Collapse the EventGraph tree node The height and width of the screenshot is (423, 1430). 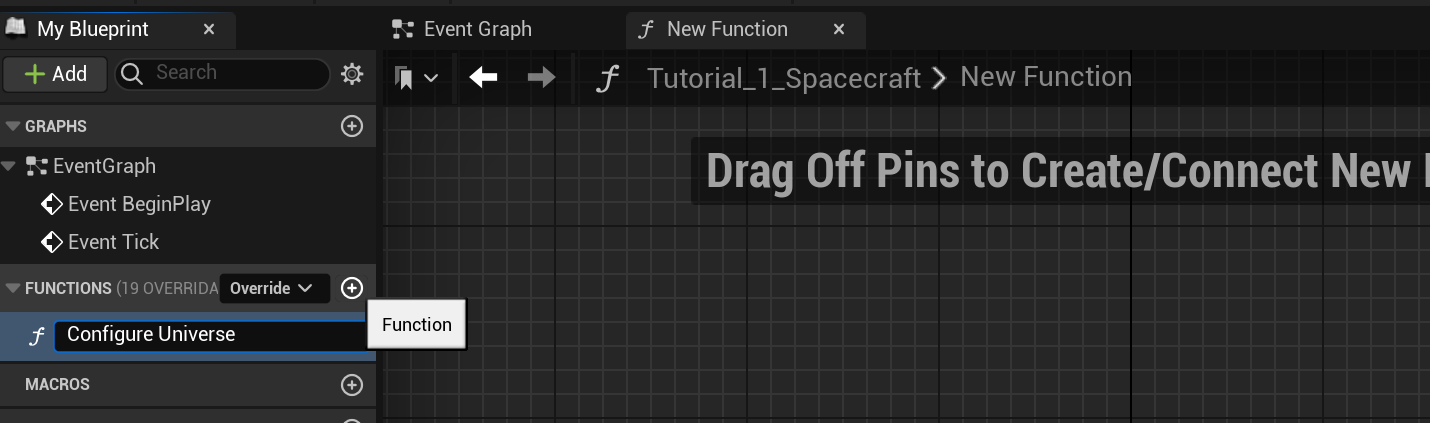(x=10, y=166)
